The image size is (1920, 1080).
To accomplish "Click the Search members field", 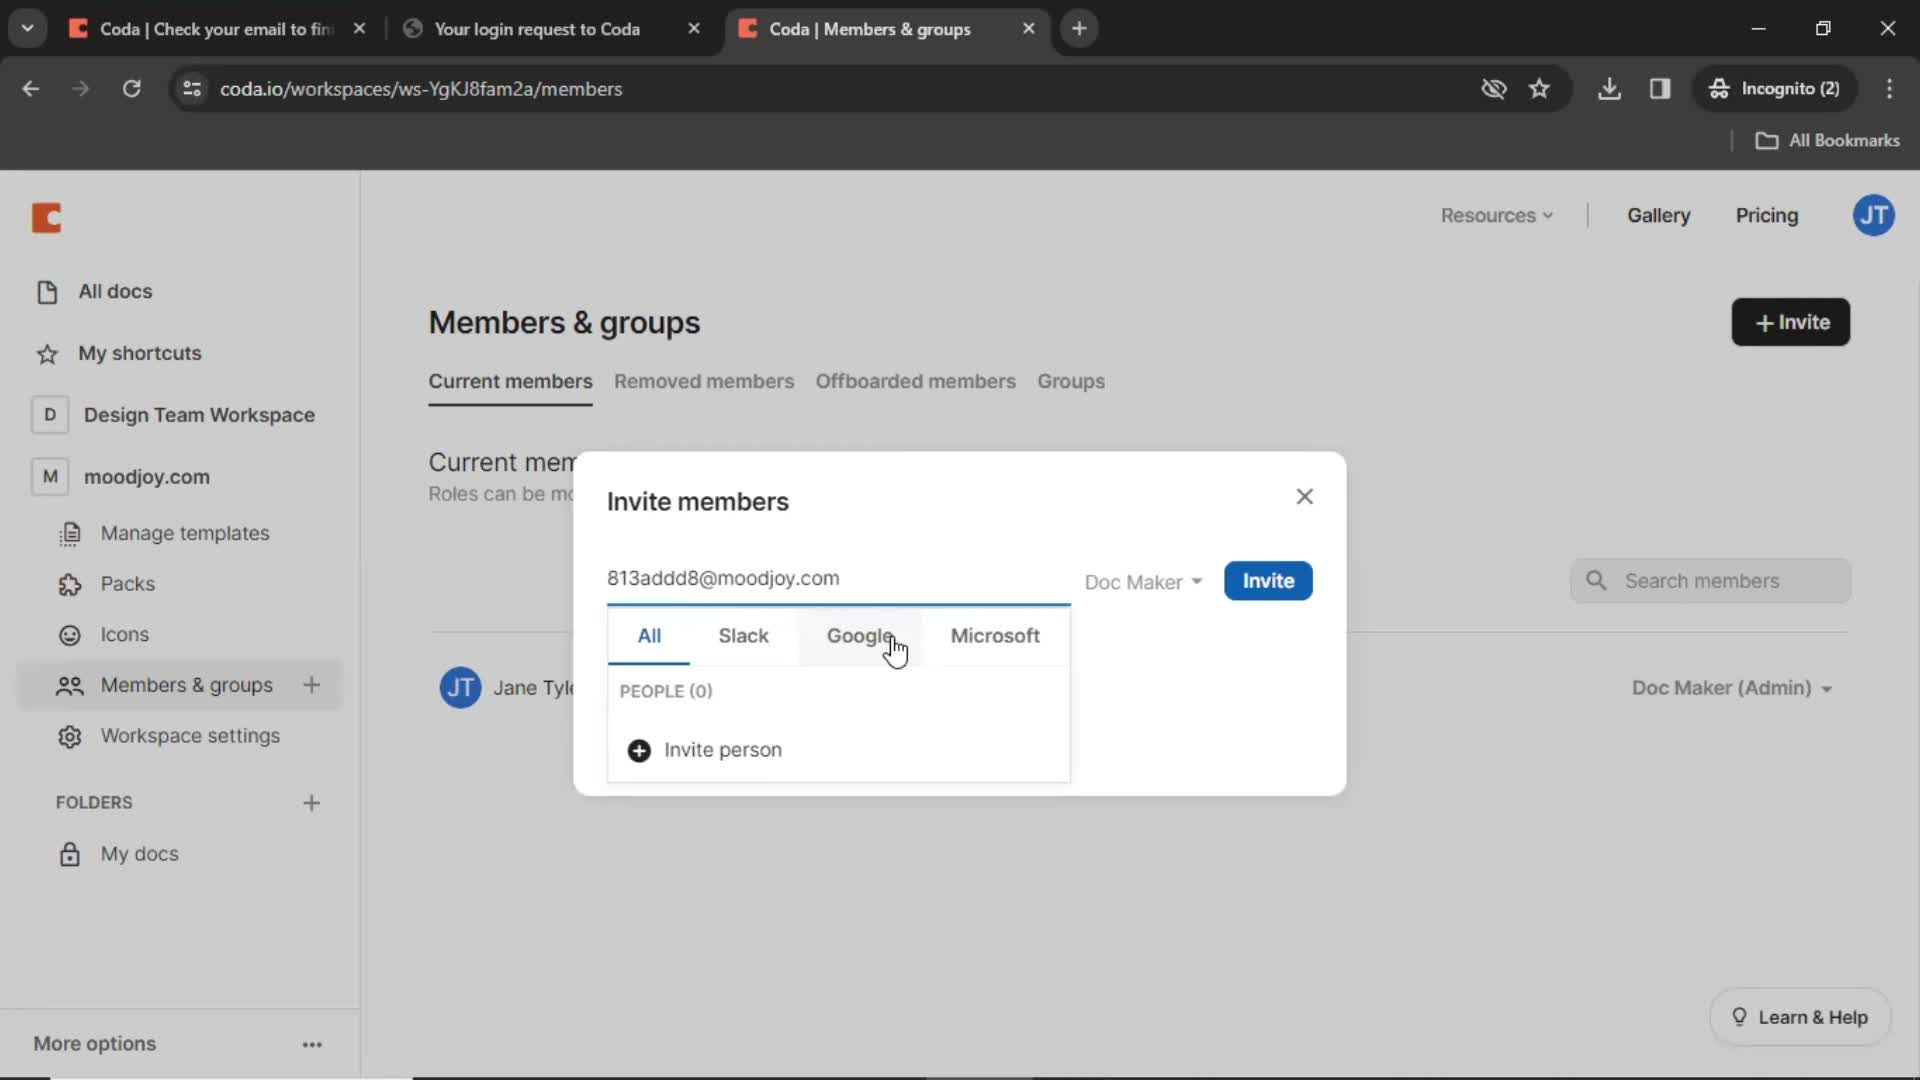I will [x=1710, y=581].
